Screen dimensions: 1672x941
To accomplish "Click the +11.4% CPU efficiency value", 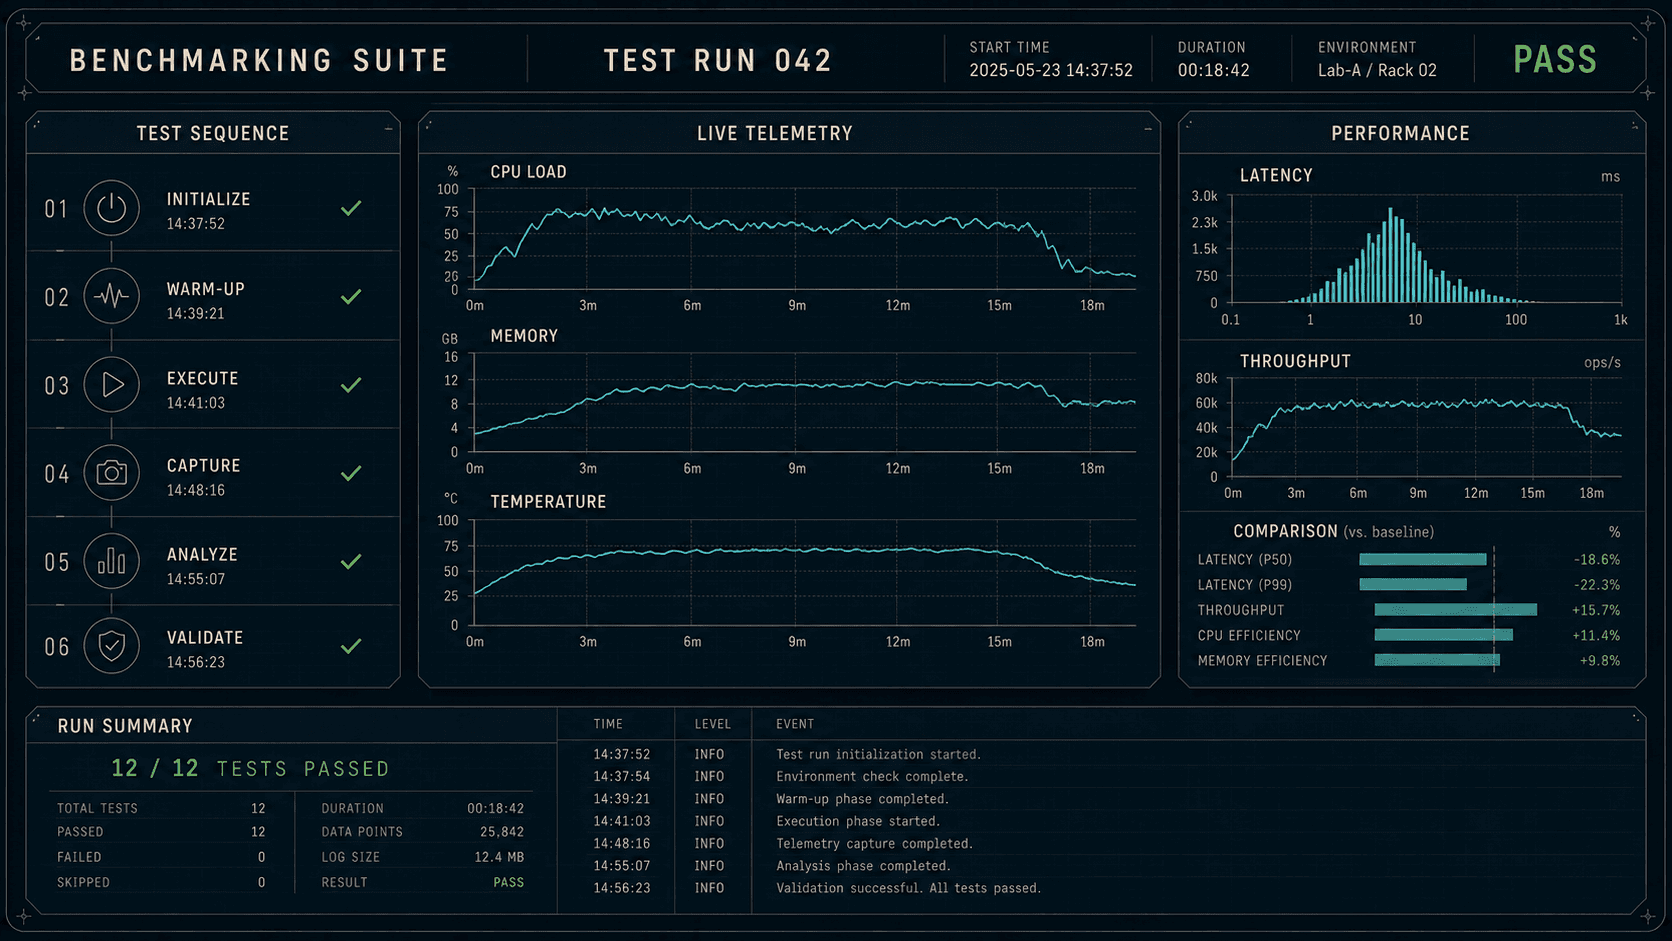I will 1596,635.
